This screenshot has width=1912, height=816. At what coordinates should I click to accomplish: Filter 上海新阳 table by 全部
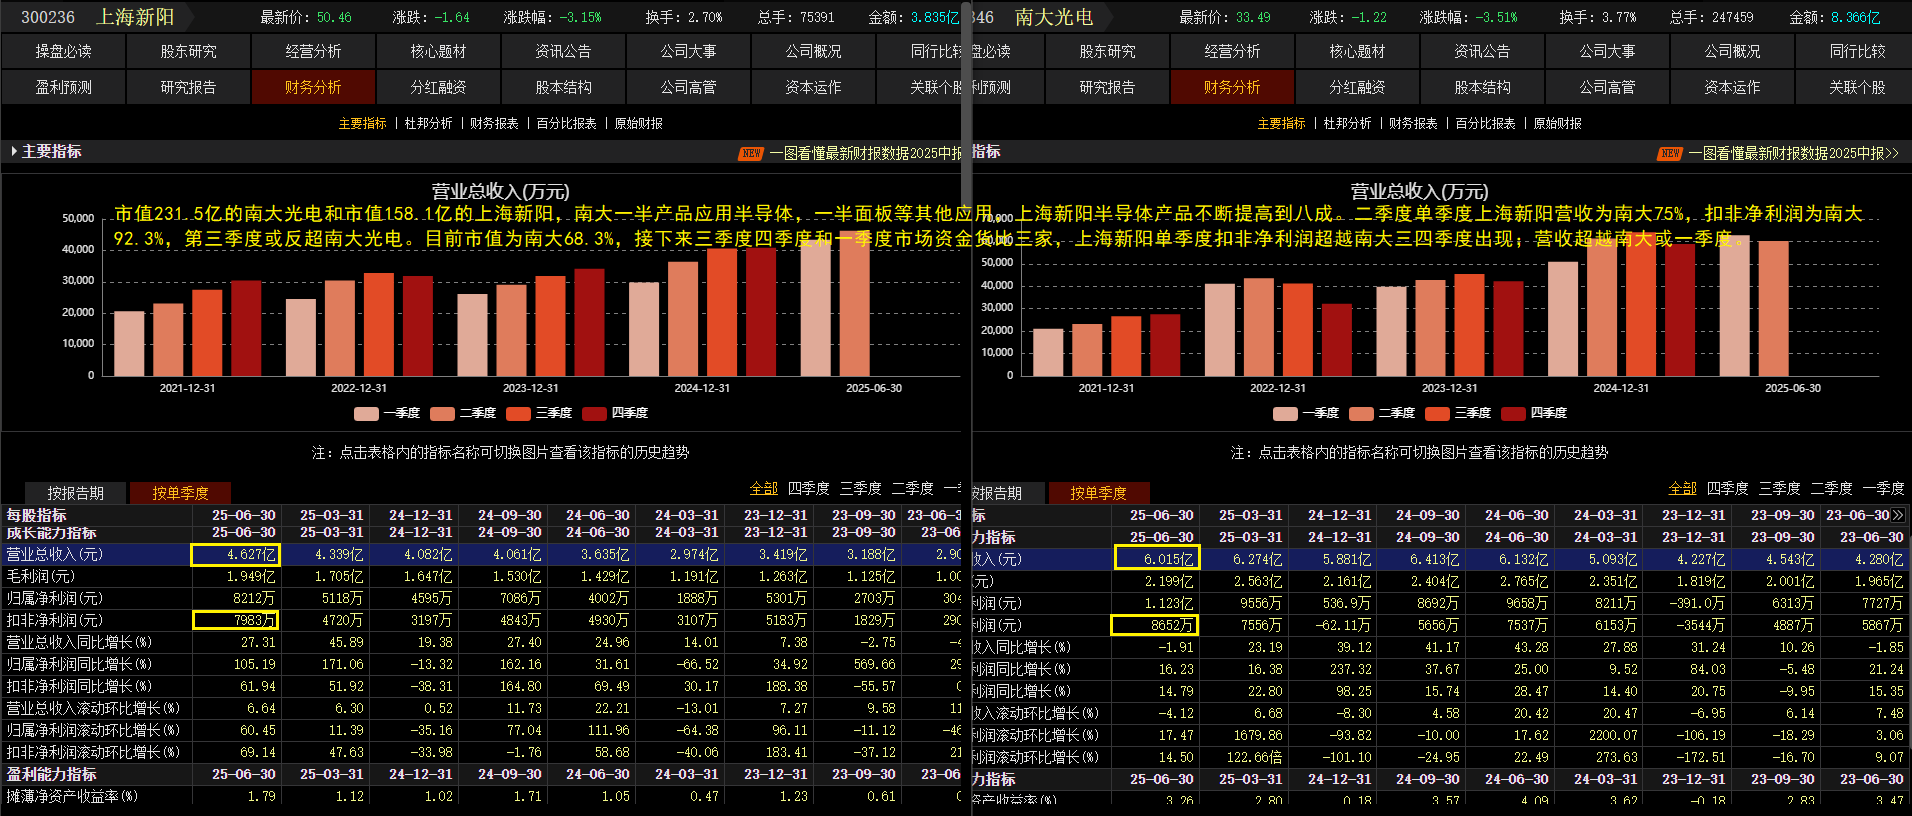point(764,488)
